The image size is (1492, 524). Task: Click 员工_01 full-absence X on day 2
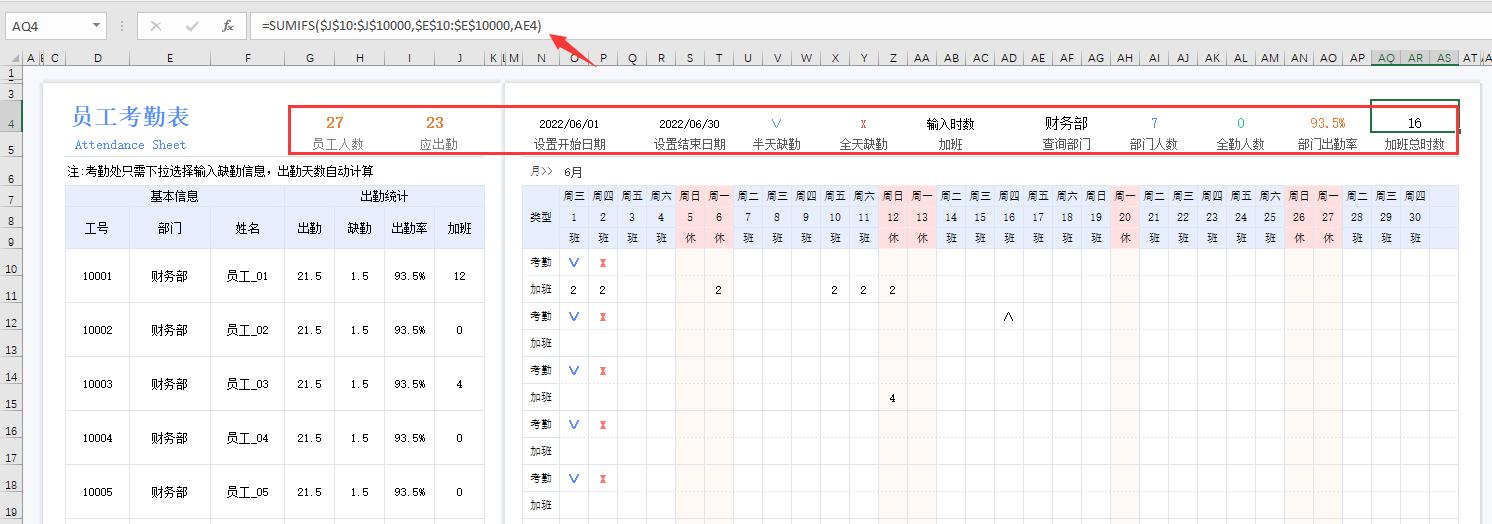602,262
